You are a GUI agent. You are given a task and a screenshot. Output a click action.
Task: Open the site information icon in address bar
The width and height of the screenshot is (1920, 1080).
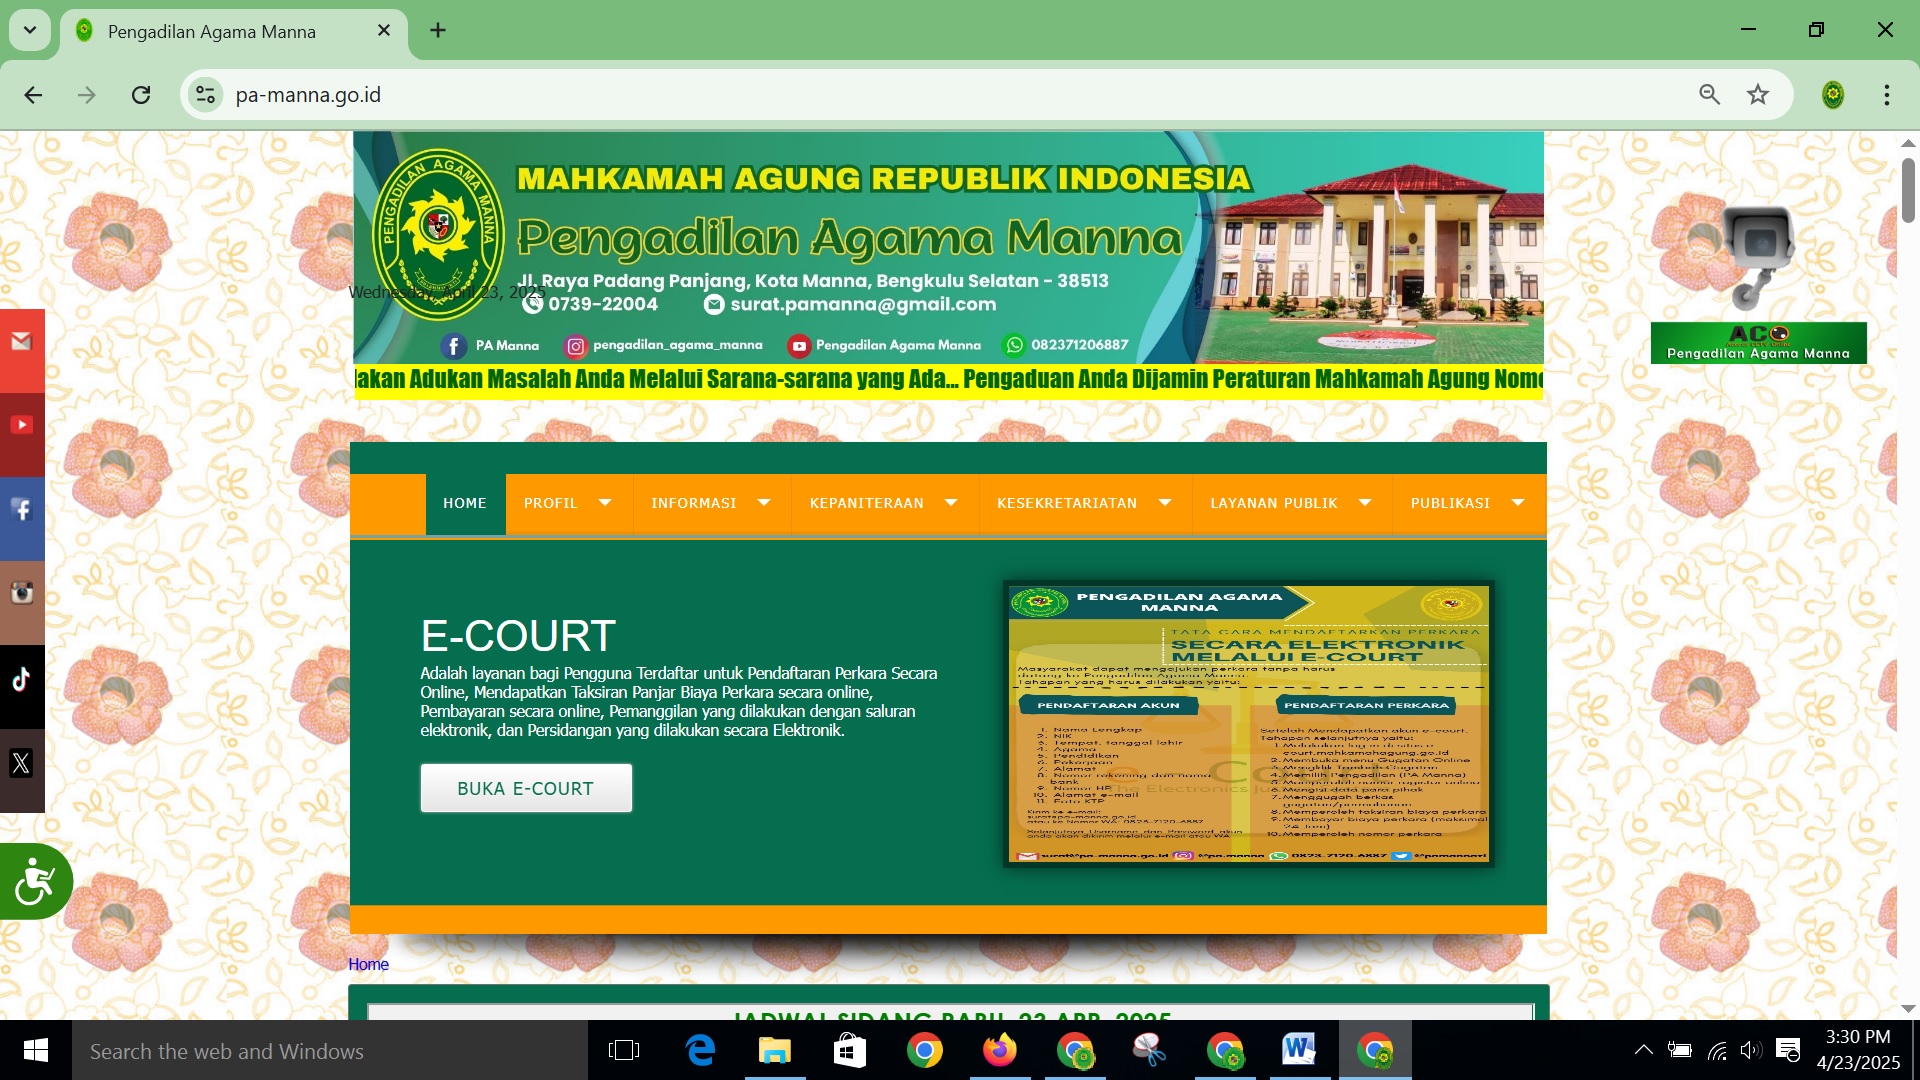(206, 95)
